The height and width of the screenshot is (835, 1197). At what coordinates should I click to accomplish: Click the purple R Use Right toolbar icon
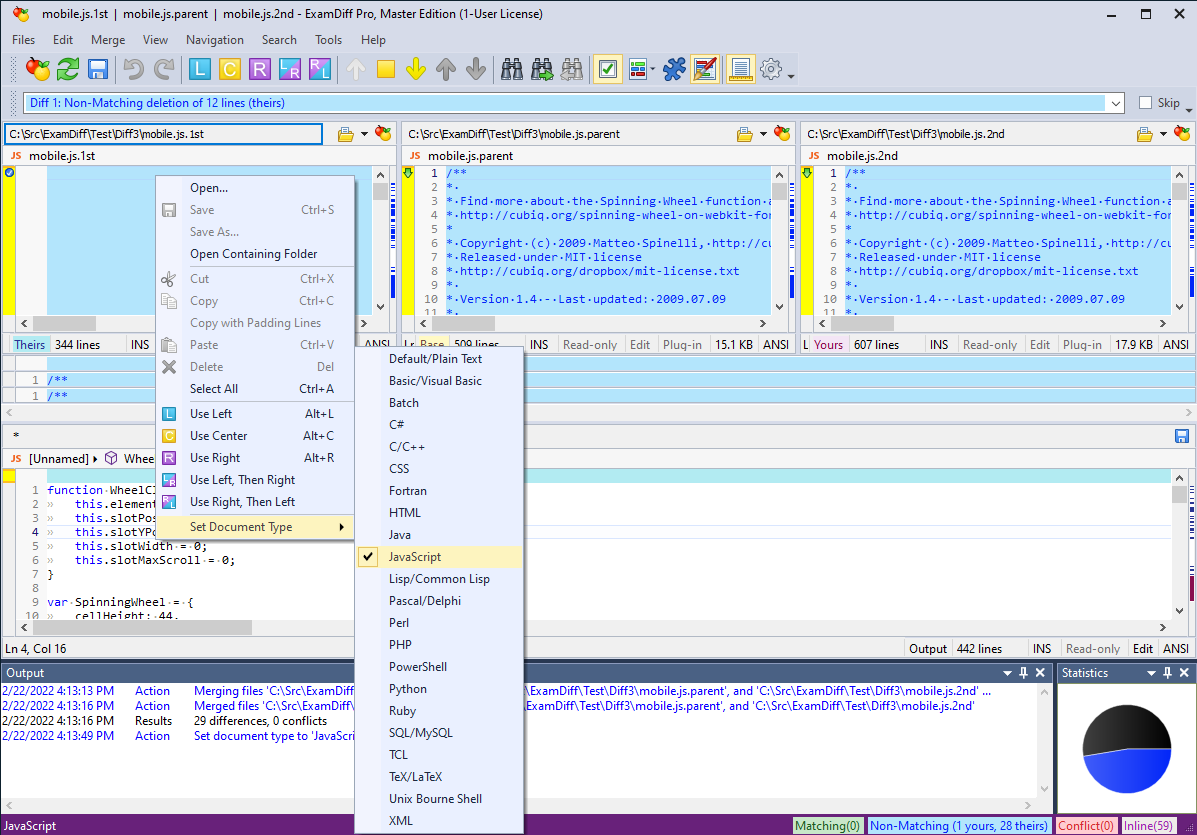click(260, 69)
